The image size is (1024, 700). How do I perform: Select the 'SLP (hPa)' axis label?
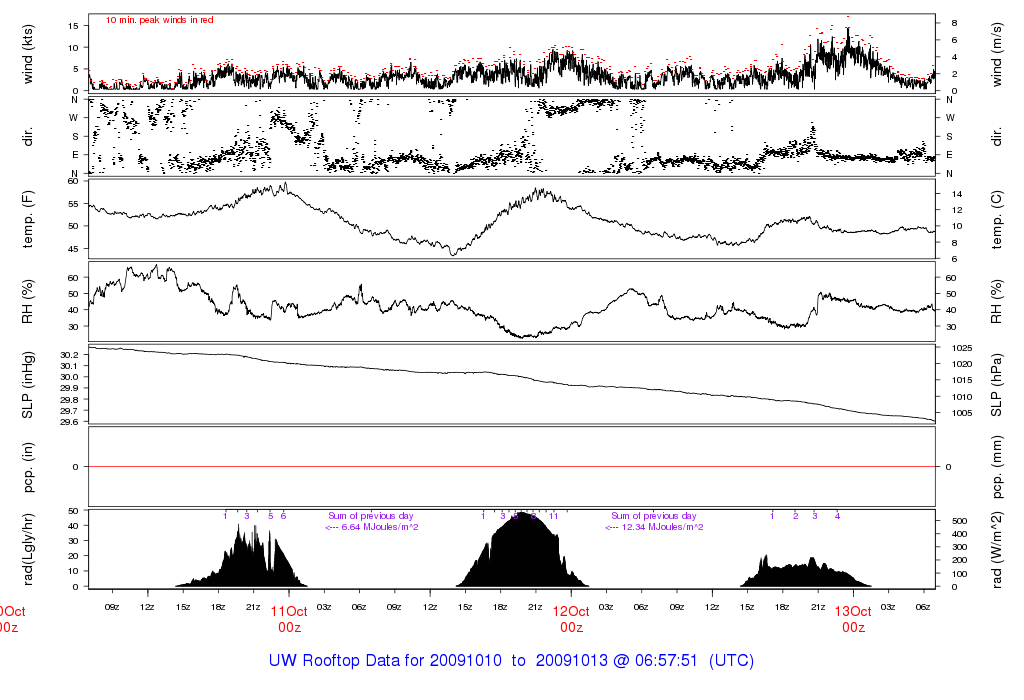coord(996,385)
